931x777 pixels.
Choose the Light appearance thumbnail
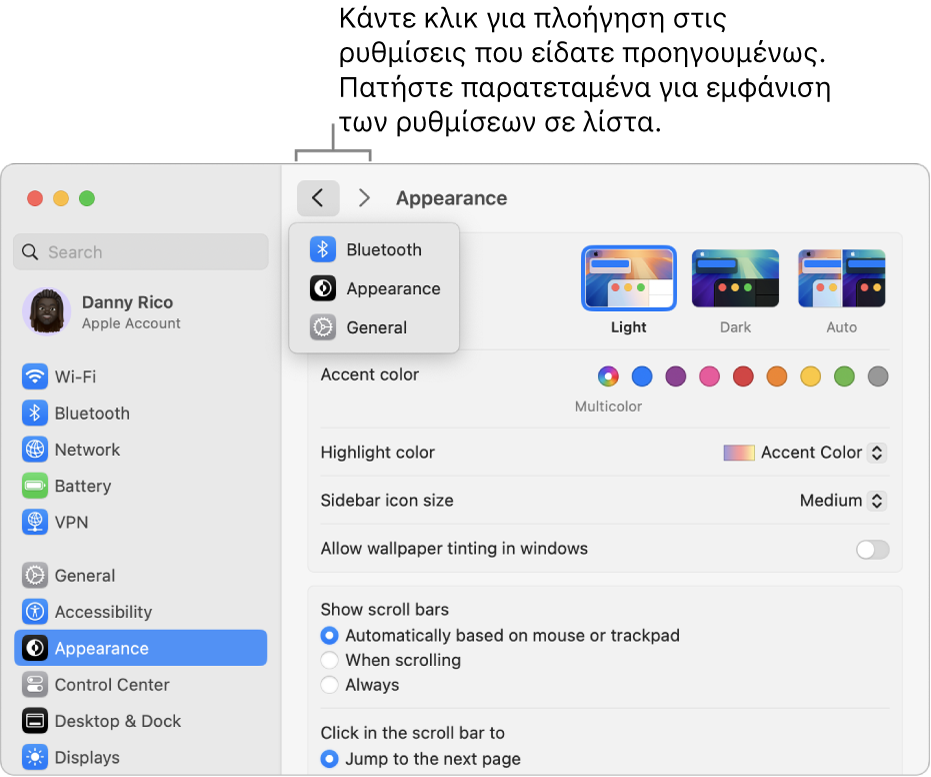[629, 278]
